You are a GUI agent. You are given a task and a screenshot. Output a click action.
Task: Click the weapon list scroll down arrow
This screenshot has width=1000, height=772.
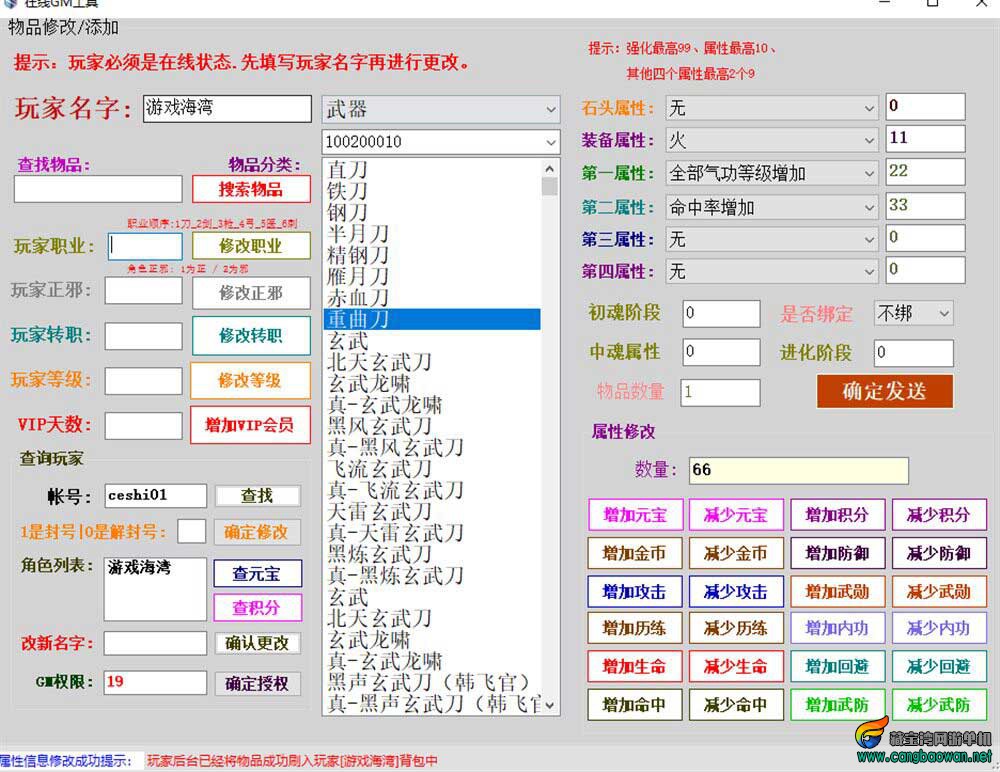(549, 705)
